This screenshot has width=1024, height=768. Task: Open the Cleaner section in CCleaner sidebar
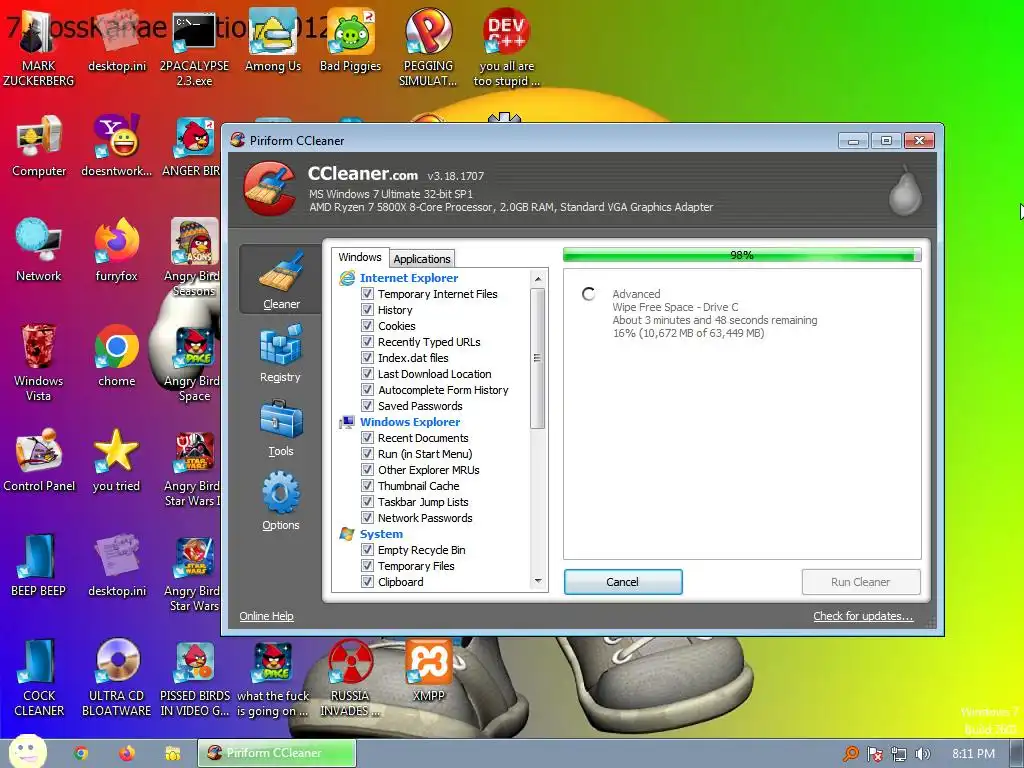pos(281,280)
